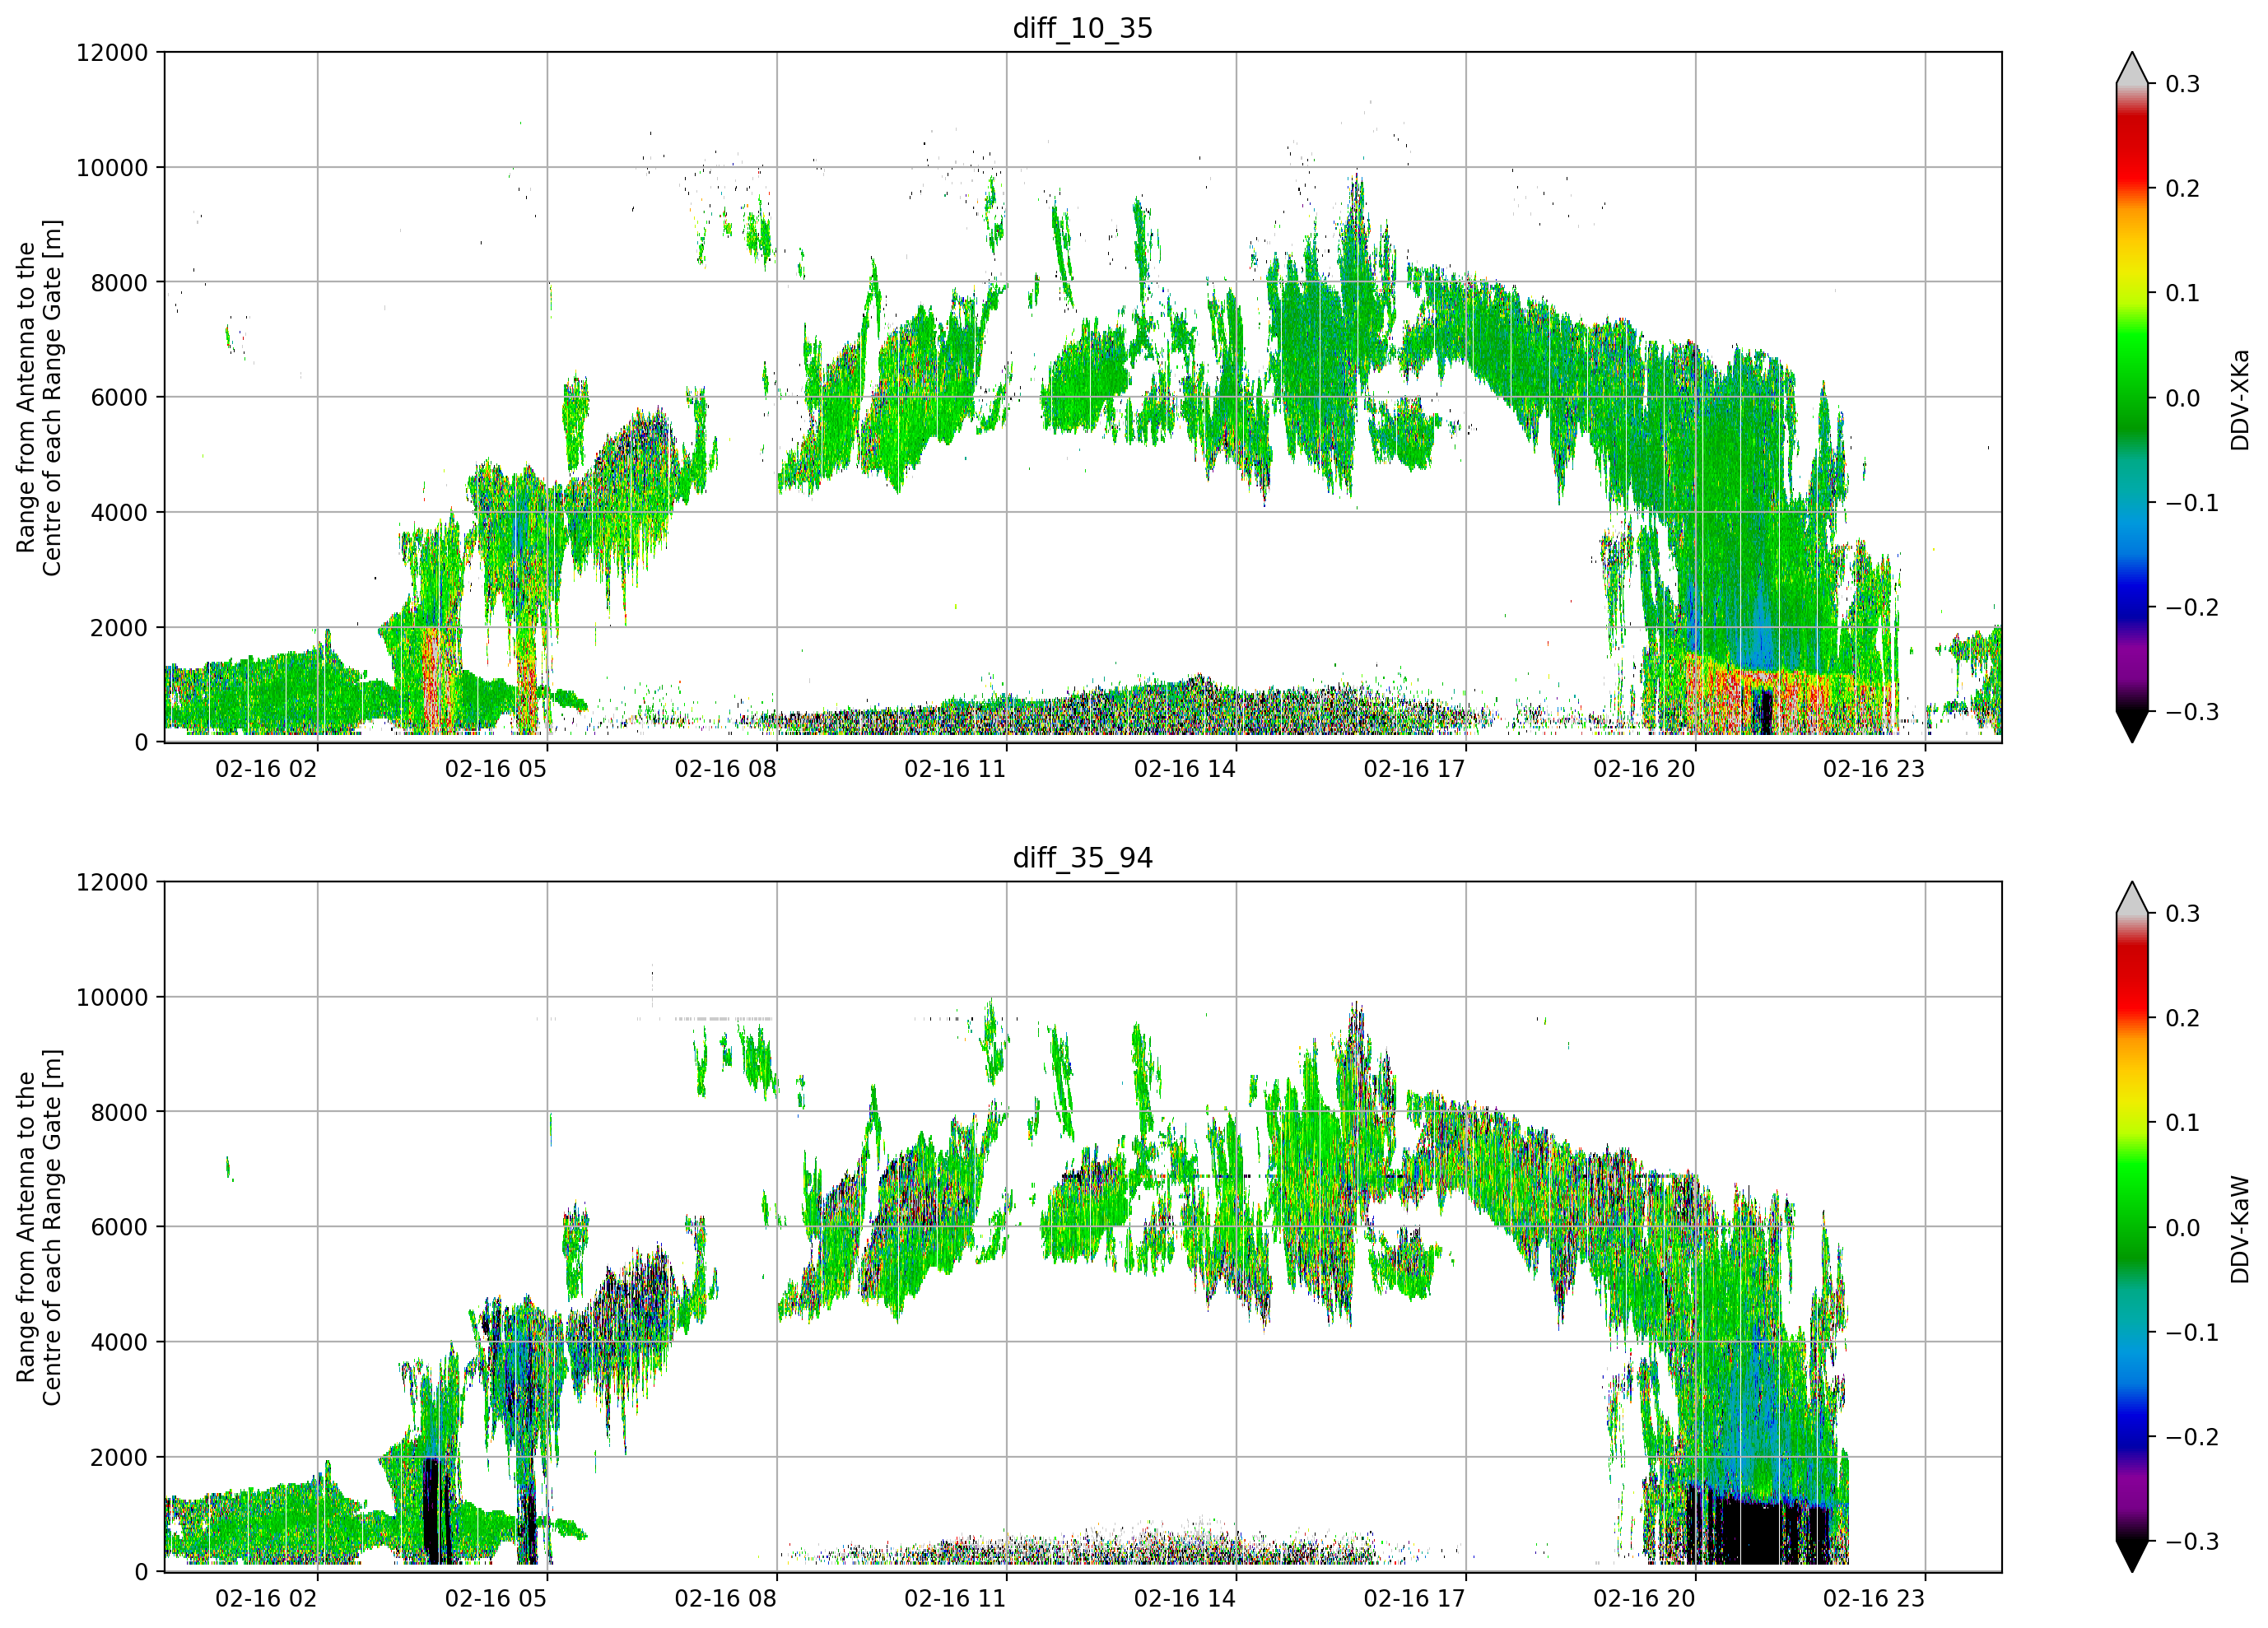Click the diff_35_94 y-axis range label
Image resolution: width=2268 pixels, height=1628 pixels.
[39, 1227]
